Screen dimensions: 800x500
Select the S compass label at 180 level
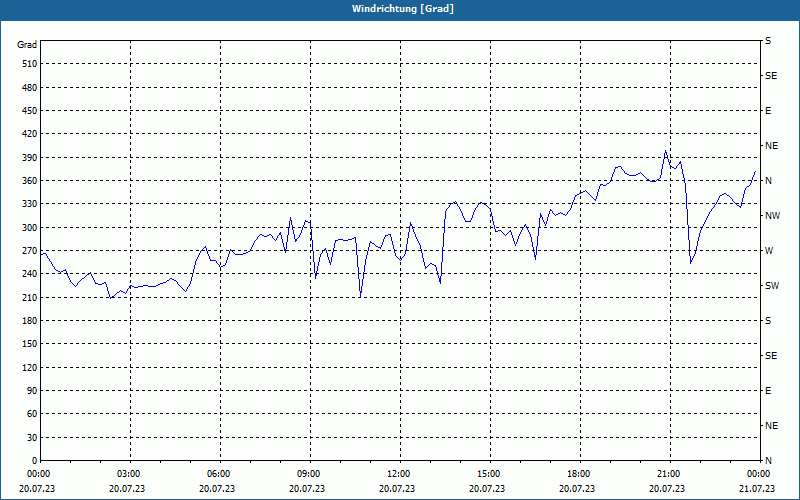tap(768, 321)
